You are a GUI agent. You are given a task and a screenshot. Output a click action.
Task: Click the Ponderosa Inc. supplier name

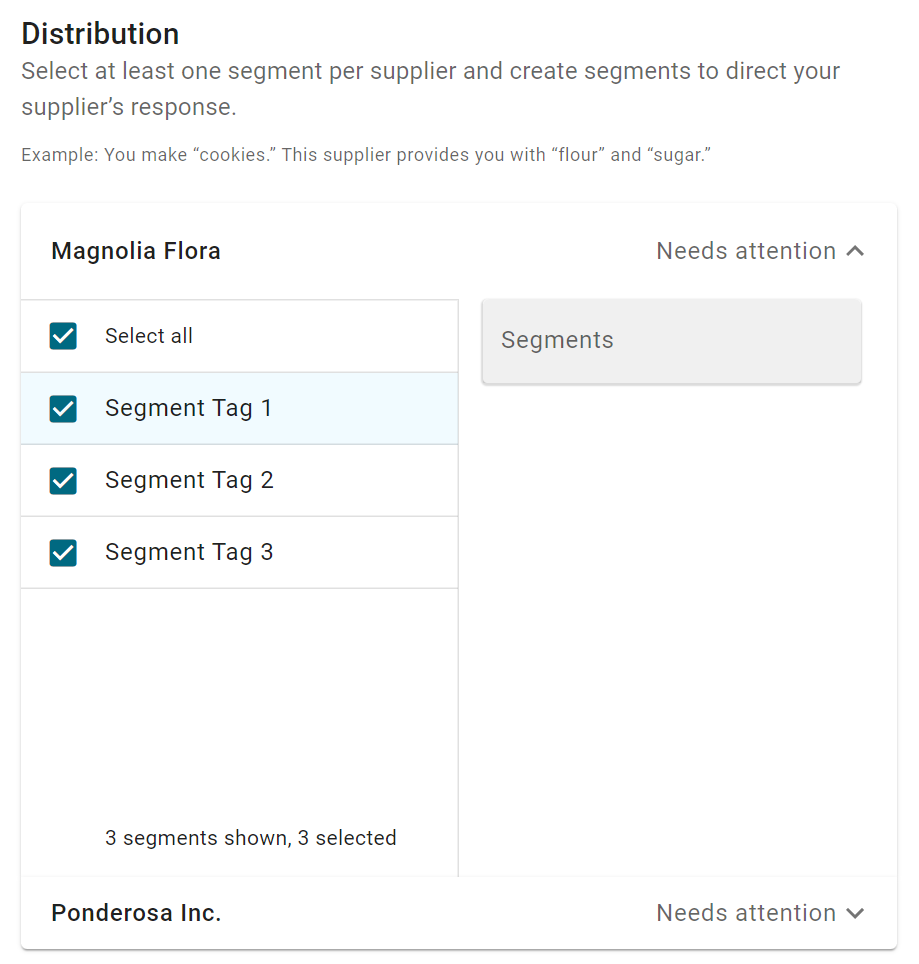[136, 913]
